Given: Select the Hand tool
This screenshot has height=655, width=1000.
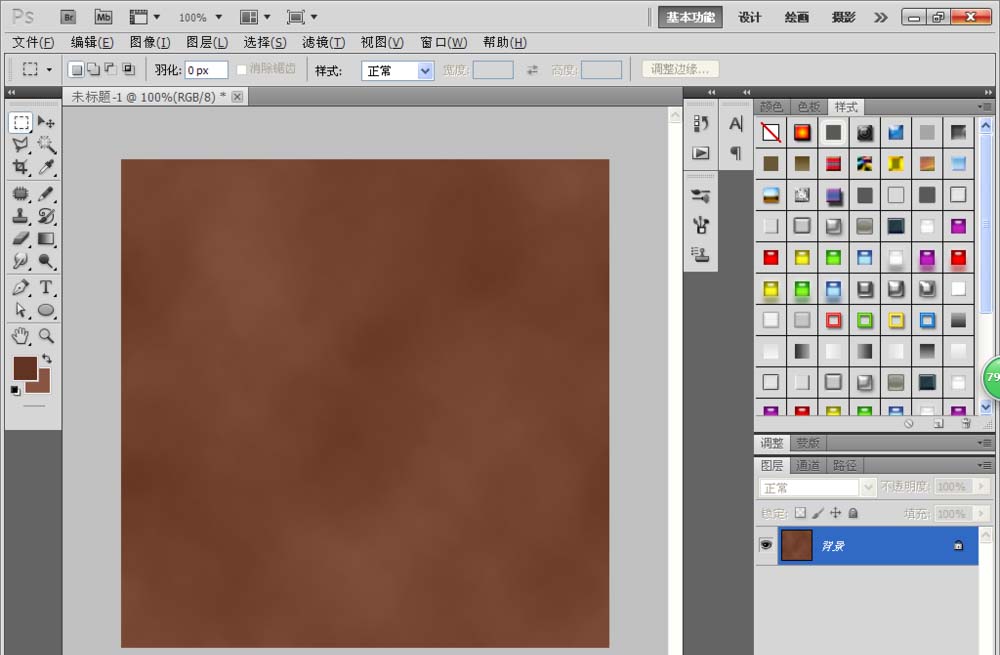Looking at the screenshot, I should 20,335.
